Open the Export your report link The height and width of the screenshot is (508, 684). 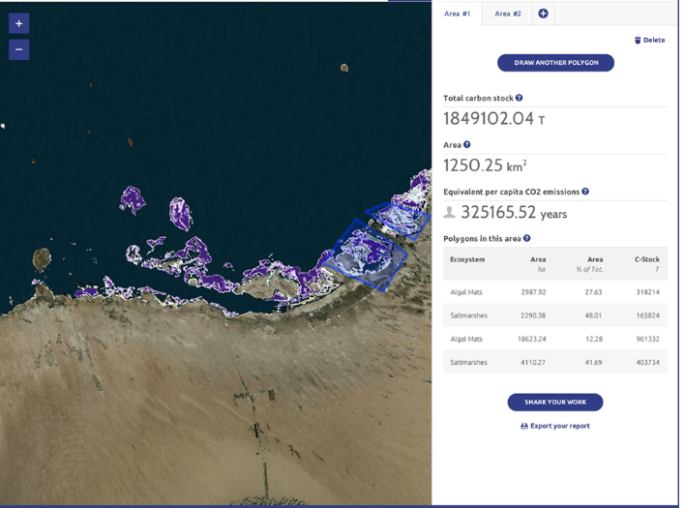coord(559,426)
